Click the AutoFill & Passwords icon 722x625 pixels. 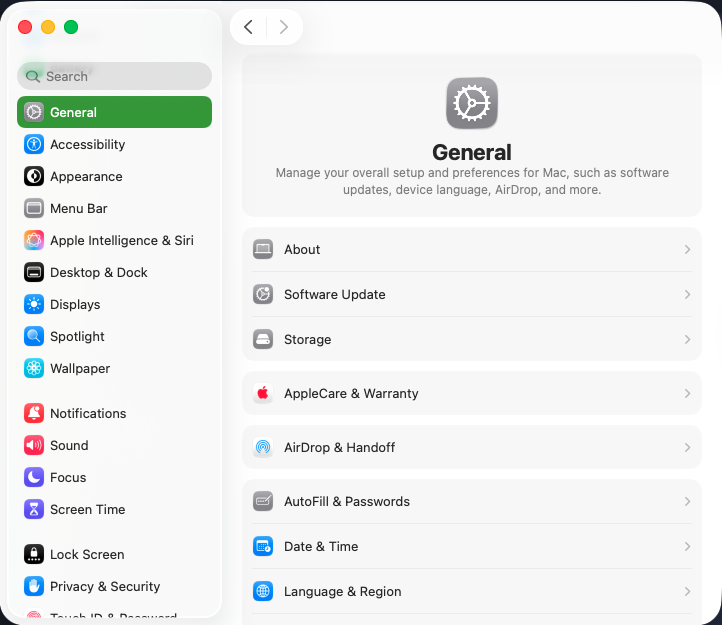pyautogui.click(x=263, y=501)
